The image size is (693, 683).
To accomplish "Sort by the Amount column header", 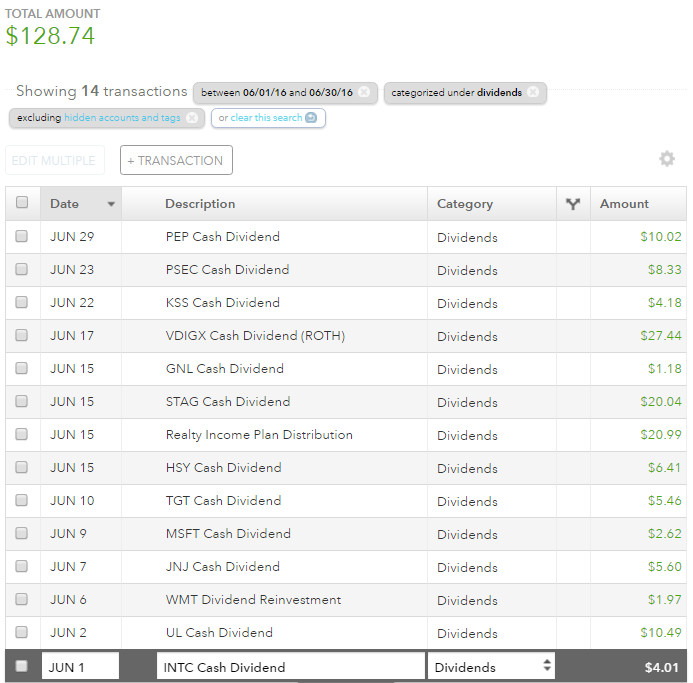I will [624, 204].
